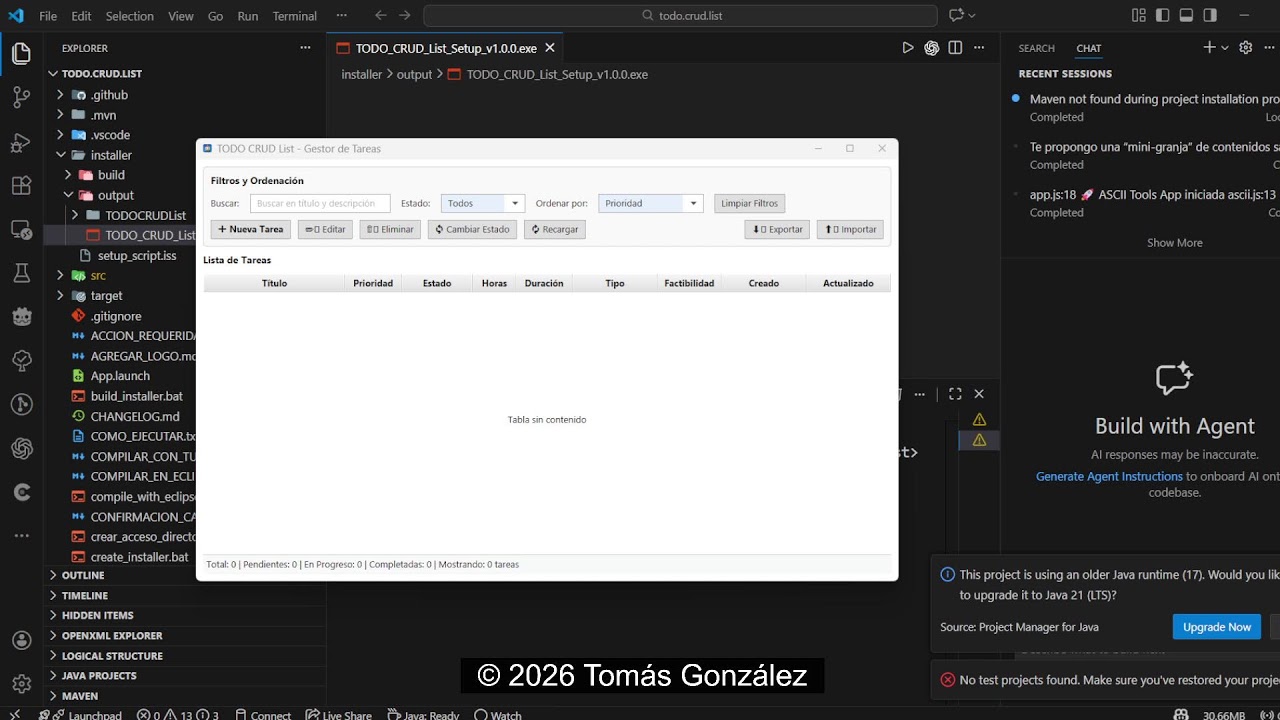The height and width of the screenshot is (720, 1280).
Task: Close the TODO_CRUD_List_Setup_v1.0.0.exe editor tab
Action: coord(551,48)
